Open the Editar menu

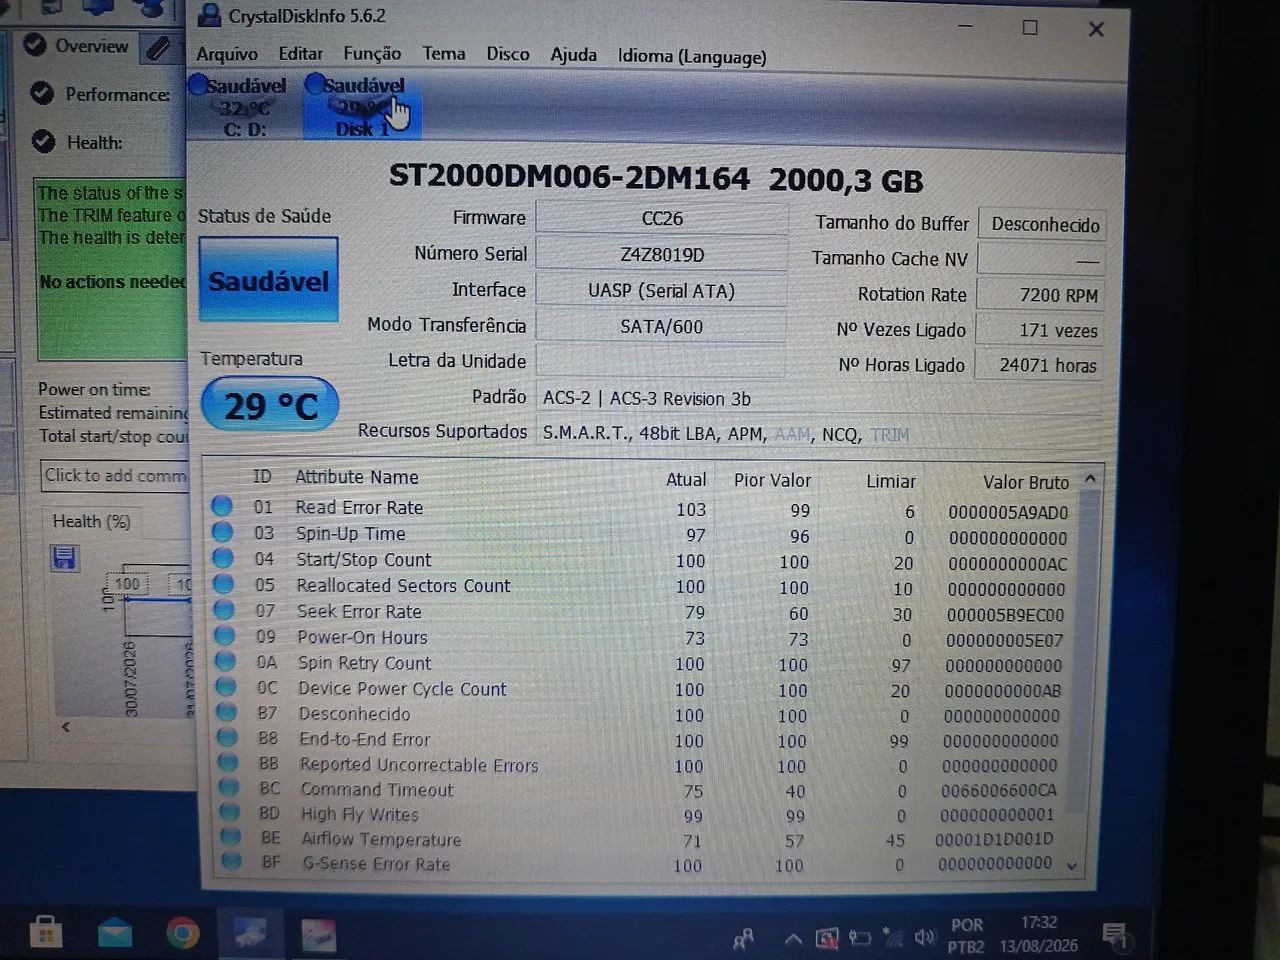(x=300, y=54)
